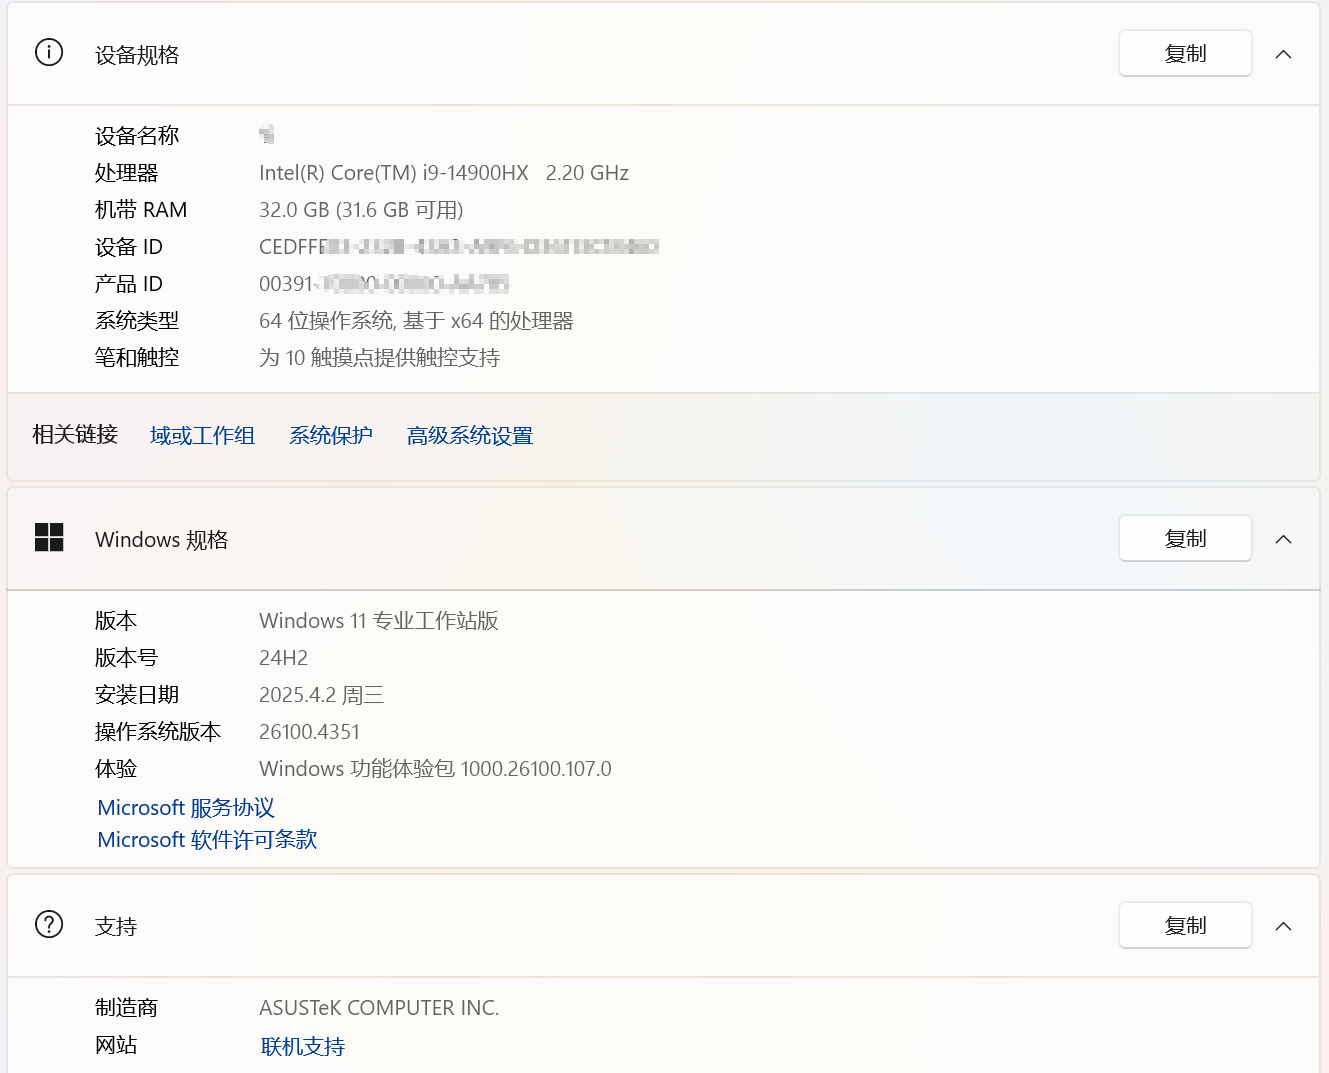Select the install date 2025.4.2 周三
Image resolution: width=1329 pixels, height=1073 pixels.
pyautogui.click(x=321, y=695)
